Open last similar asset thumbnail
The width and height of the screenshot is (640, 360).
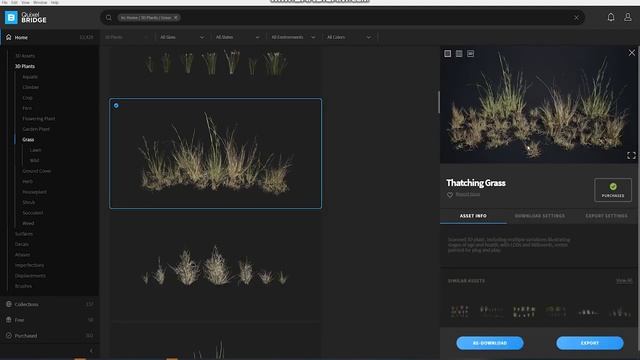pyautogui.click(x=620, y=311)
